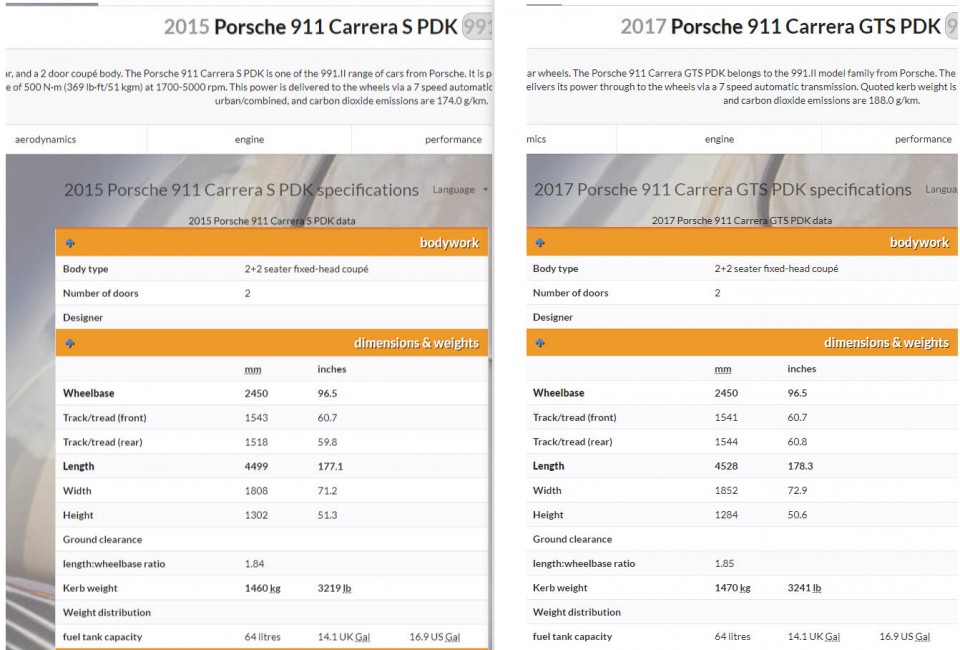960x650 pixels.
Task: Click the Body type value in the left table
Action: point(306,269)
